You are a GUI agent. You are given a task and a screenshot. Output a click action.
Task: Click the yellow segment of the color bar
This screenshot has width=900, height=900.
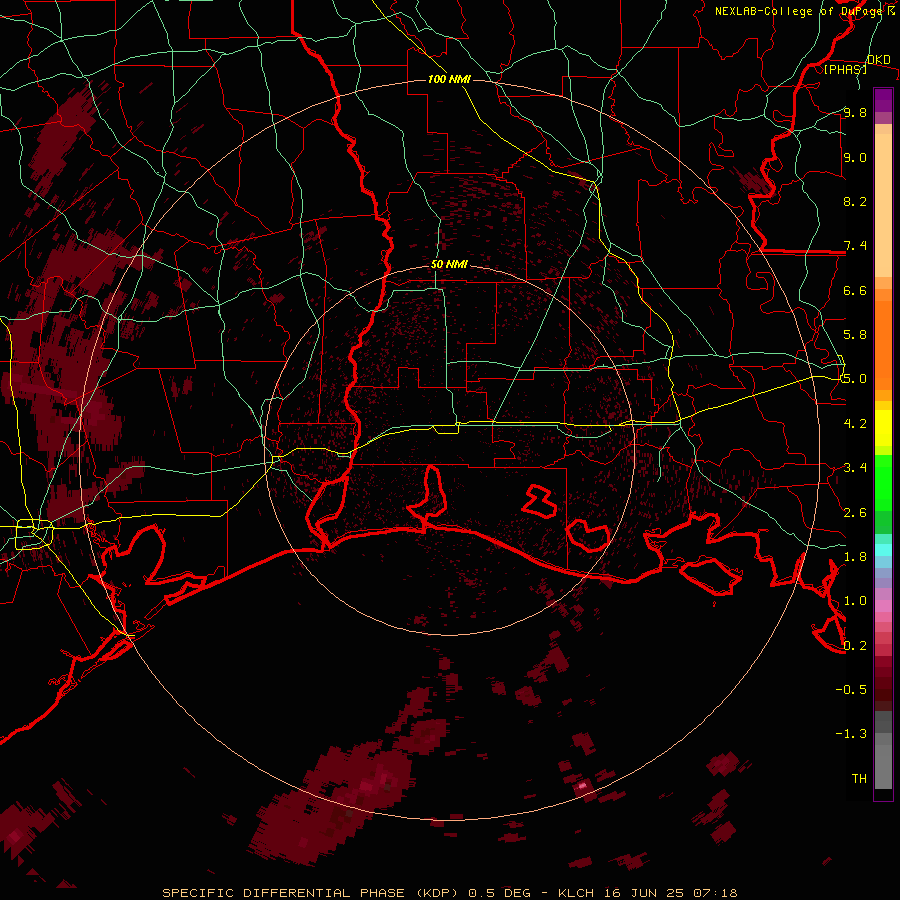coord(883,428)
